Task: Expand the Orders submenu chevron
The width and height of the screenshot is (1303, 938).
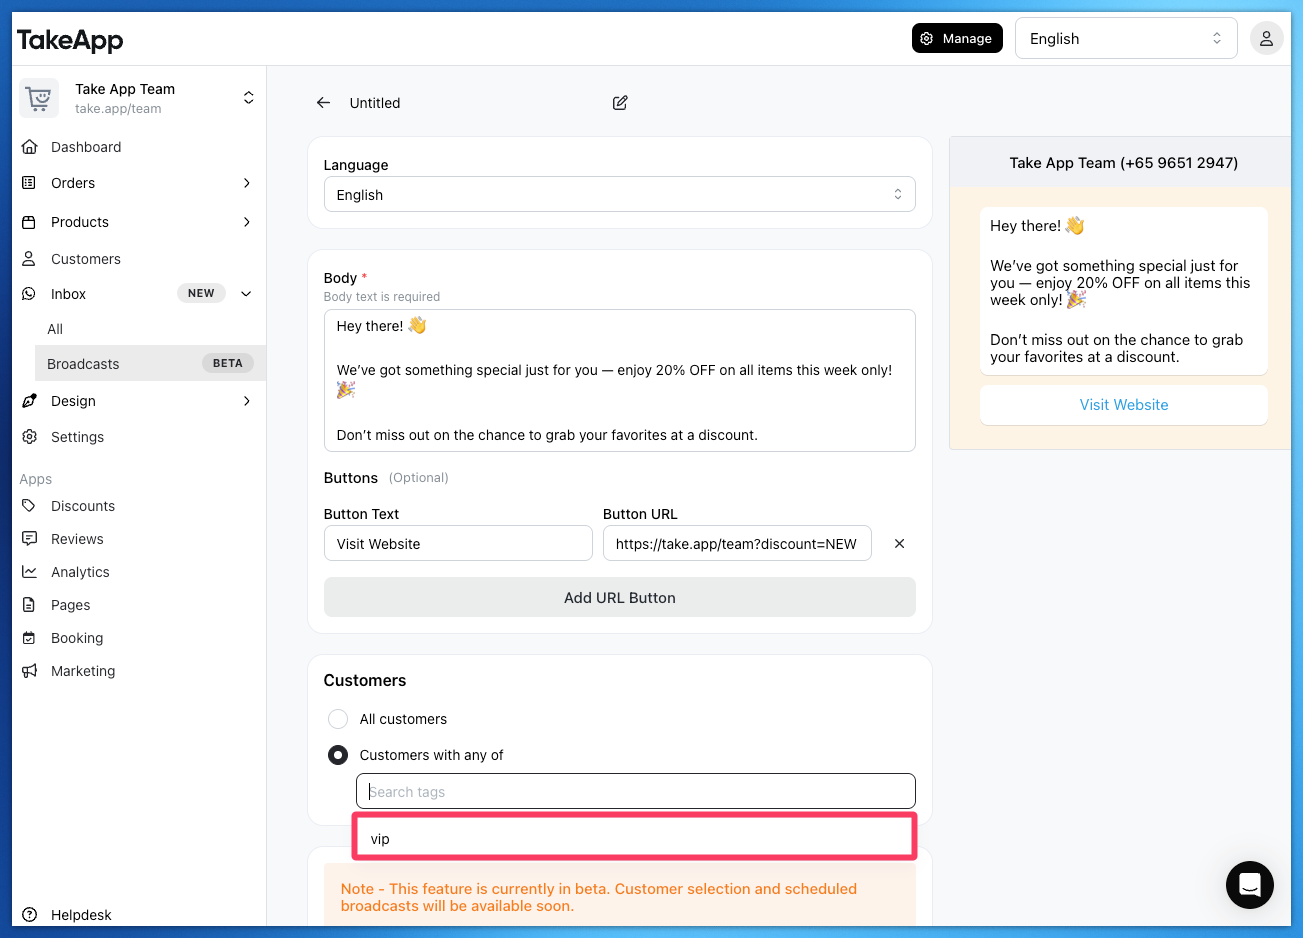Action: click(x=247, y=183)
